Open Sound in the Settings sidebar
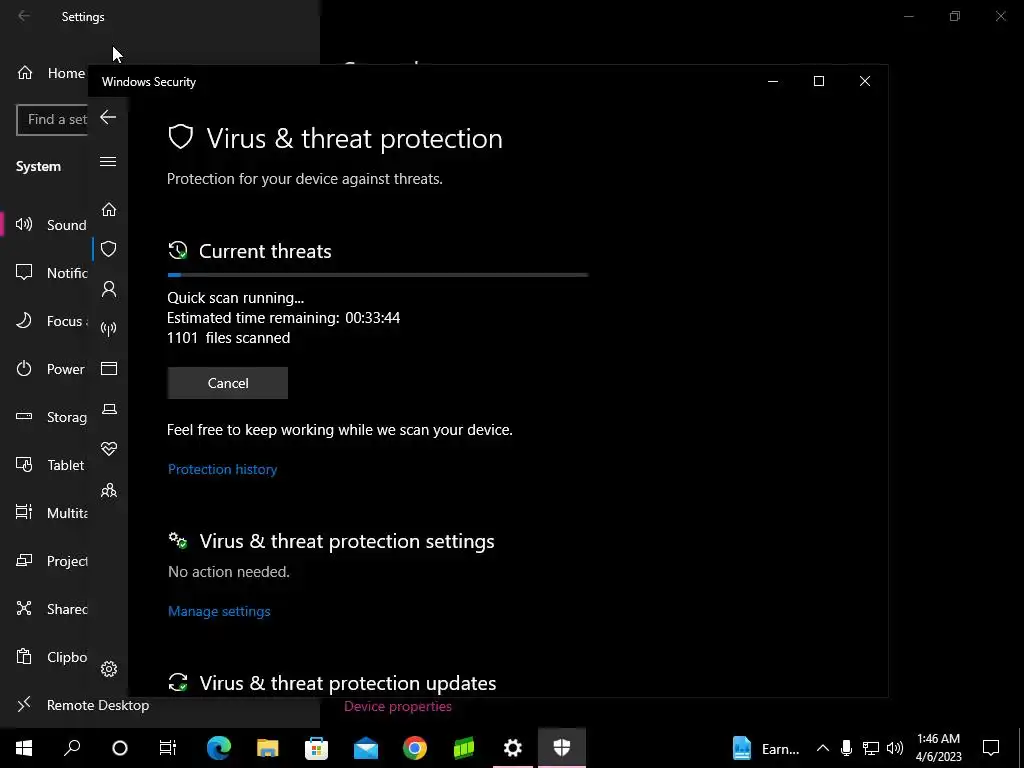Screen dimensions: 1024x768 click(51, 225)
